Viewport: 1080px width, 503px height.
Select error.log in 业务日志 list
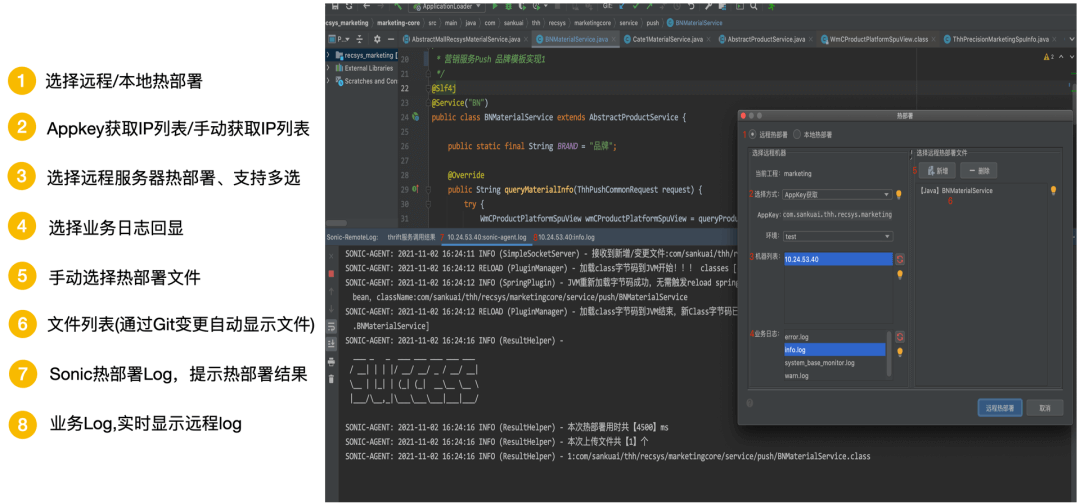pos(835,336)
